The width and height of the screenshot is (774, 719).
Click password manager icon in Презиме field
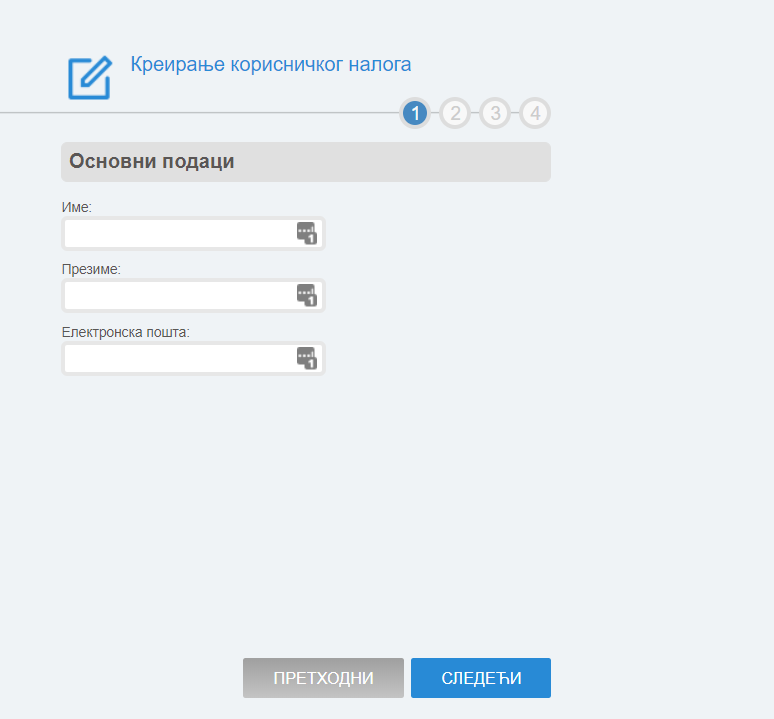click(x=307, y=295)
